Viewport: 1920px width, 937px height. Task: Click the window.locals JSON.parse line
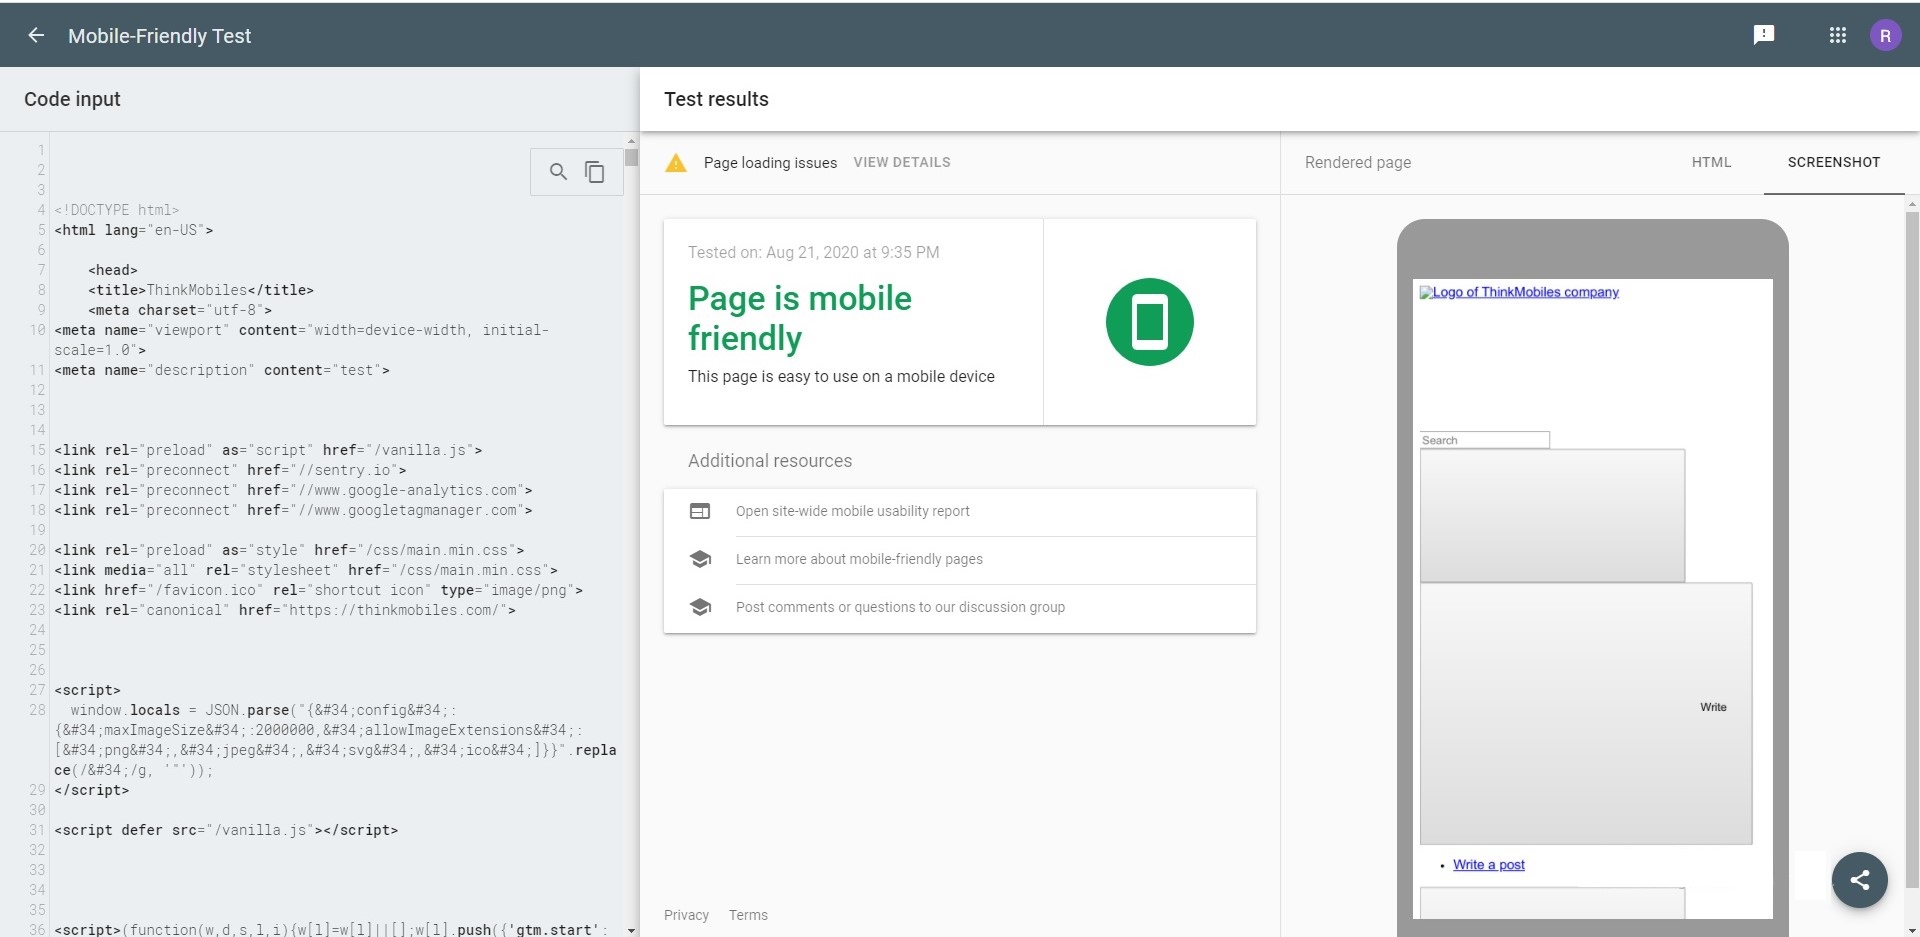(x=335, y=740)
